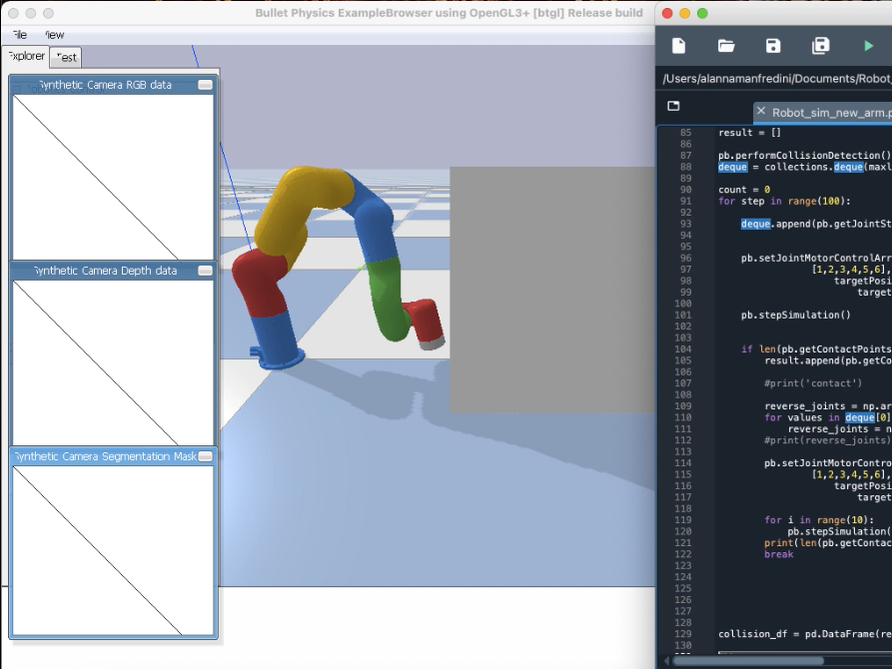Click the left arrow of the horizontal scrollbar

(x=665, y=660)
